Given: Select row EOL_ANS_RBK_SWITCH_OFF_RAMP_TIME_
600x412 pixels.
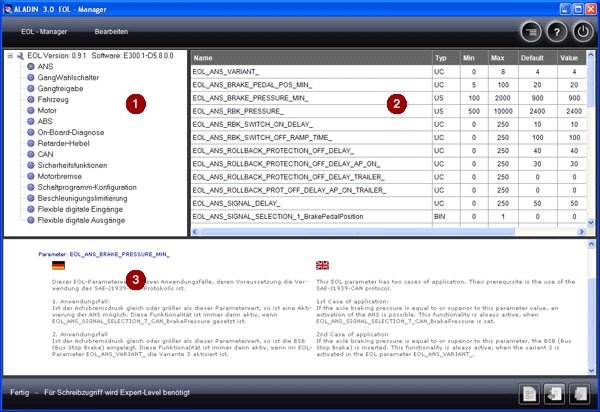Looking at the screenshot, I should click(x=388, y=137).
